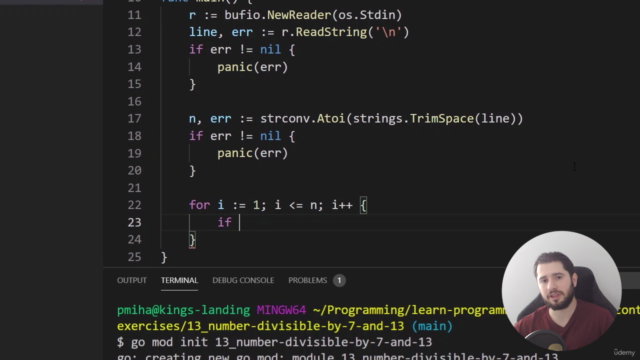Click line number 24 in the gutter

click(x=134, y=240)
